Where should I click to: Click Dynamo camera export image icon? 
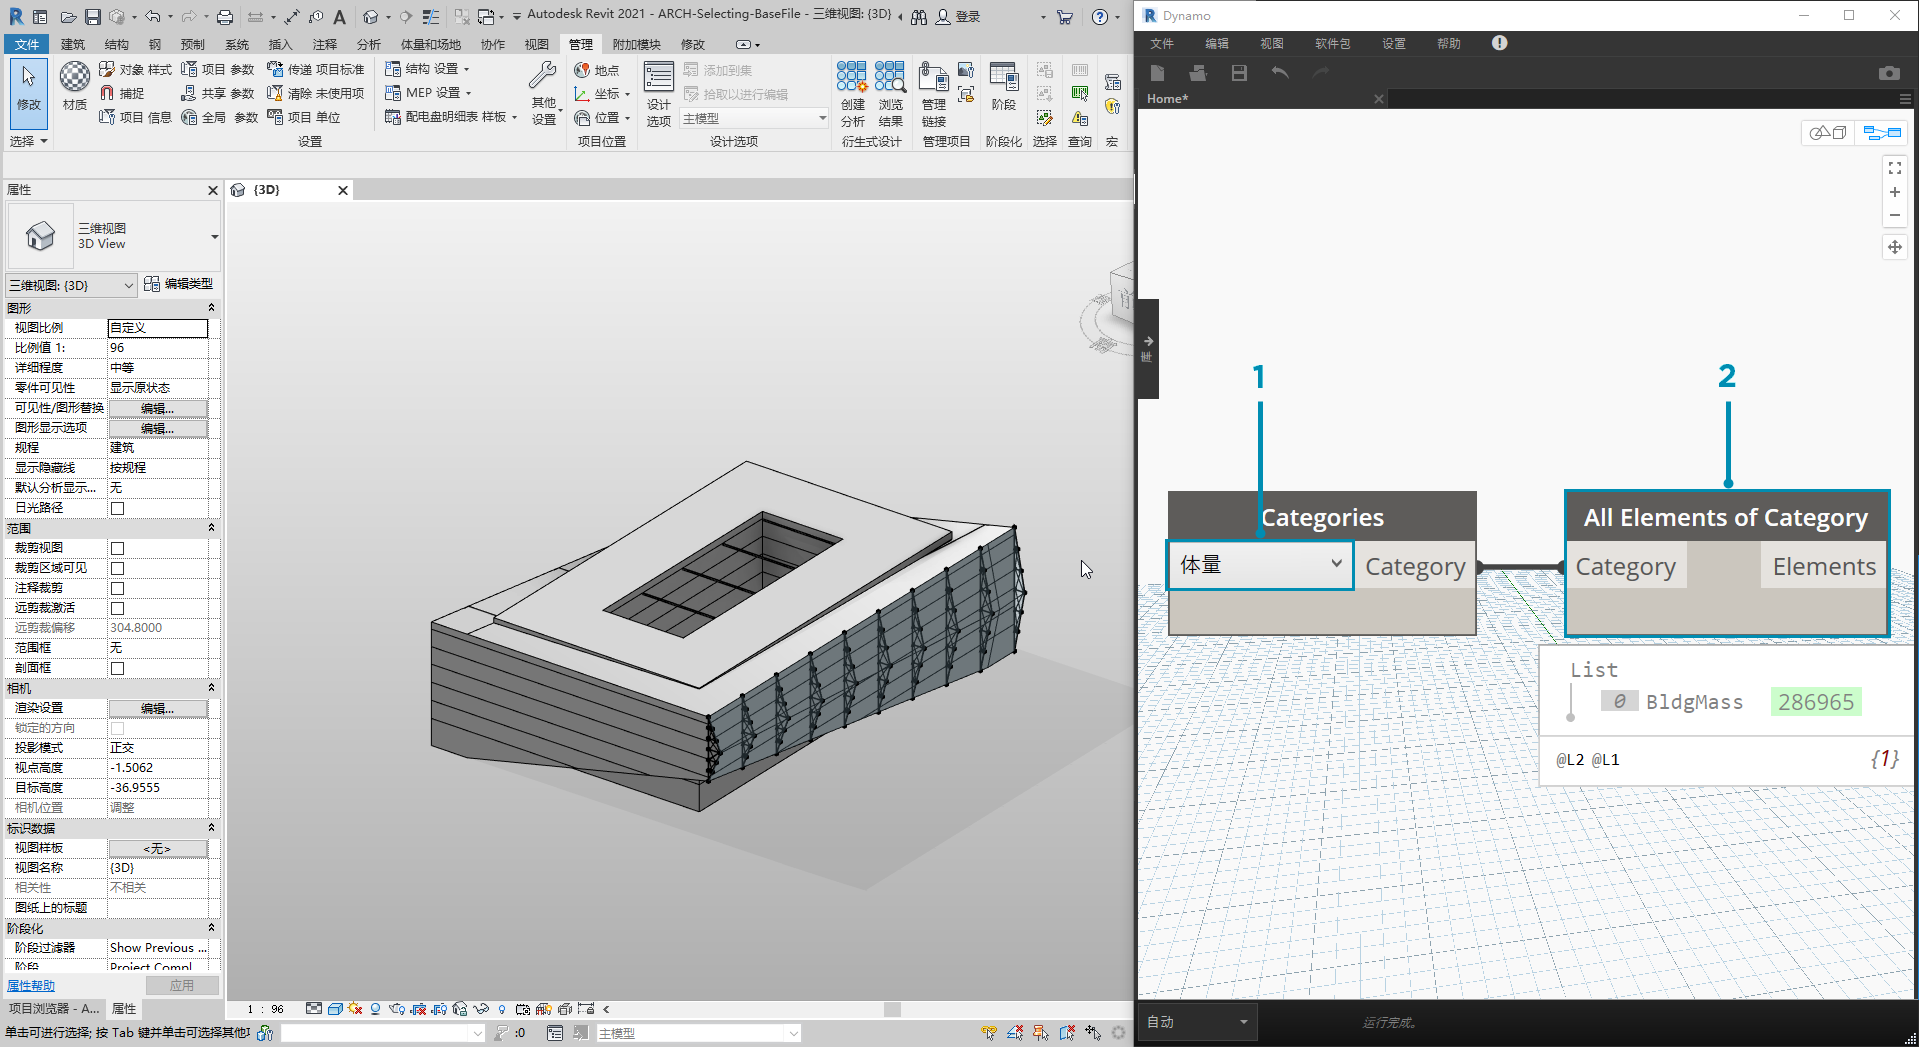click(1889, 73)
